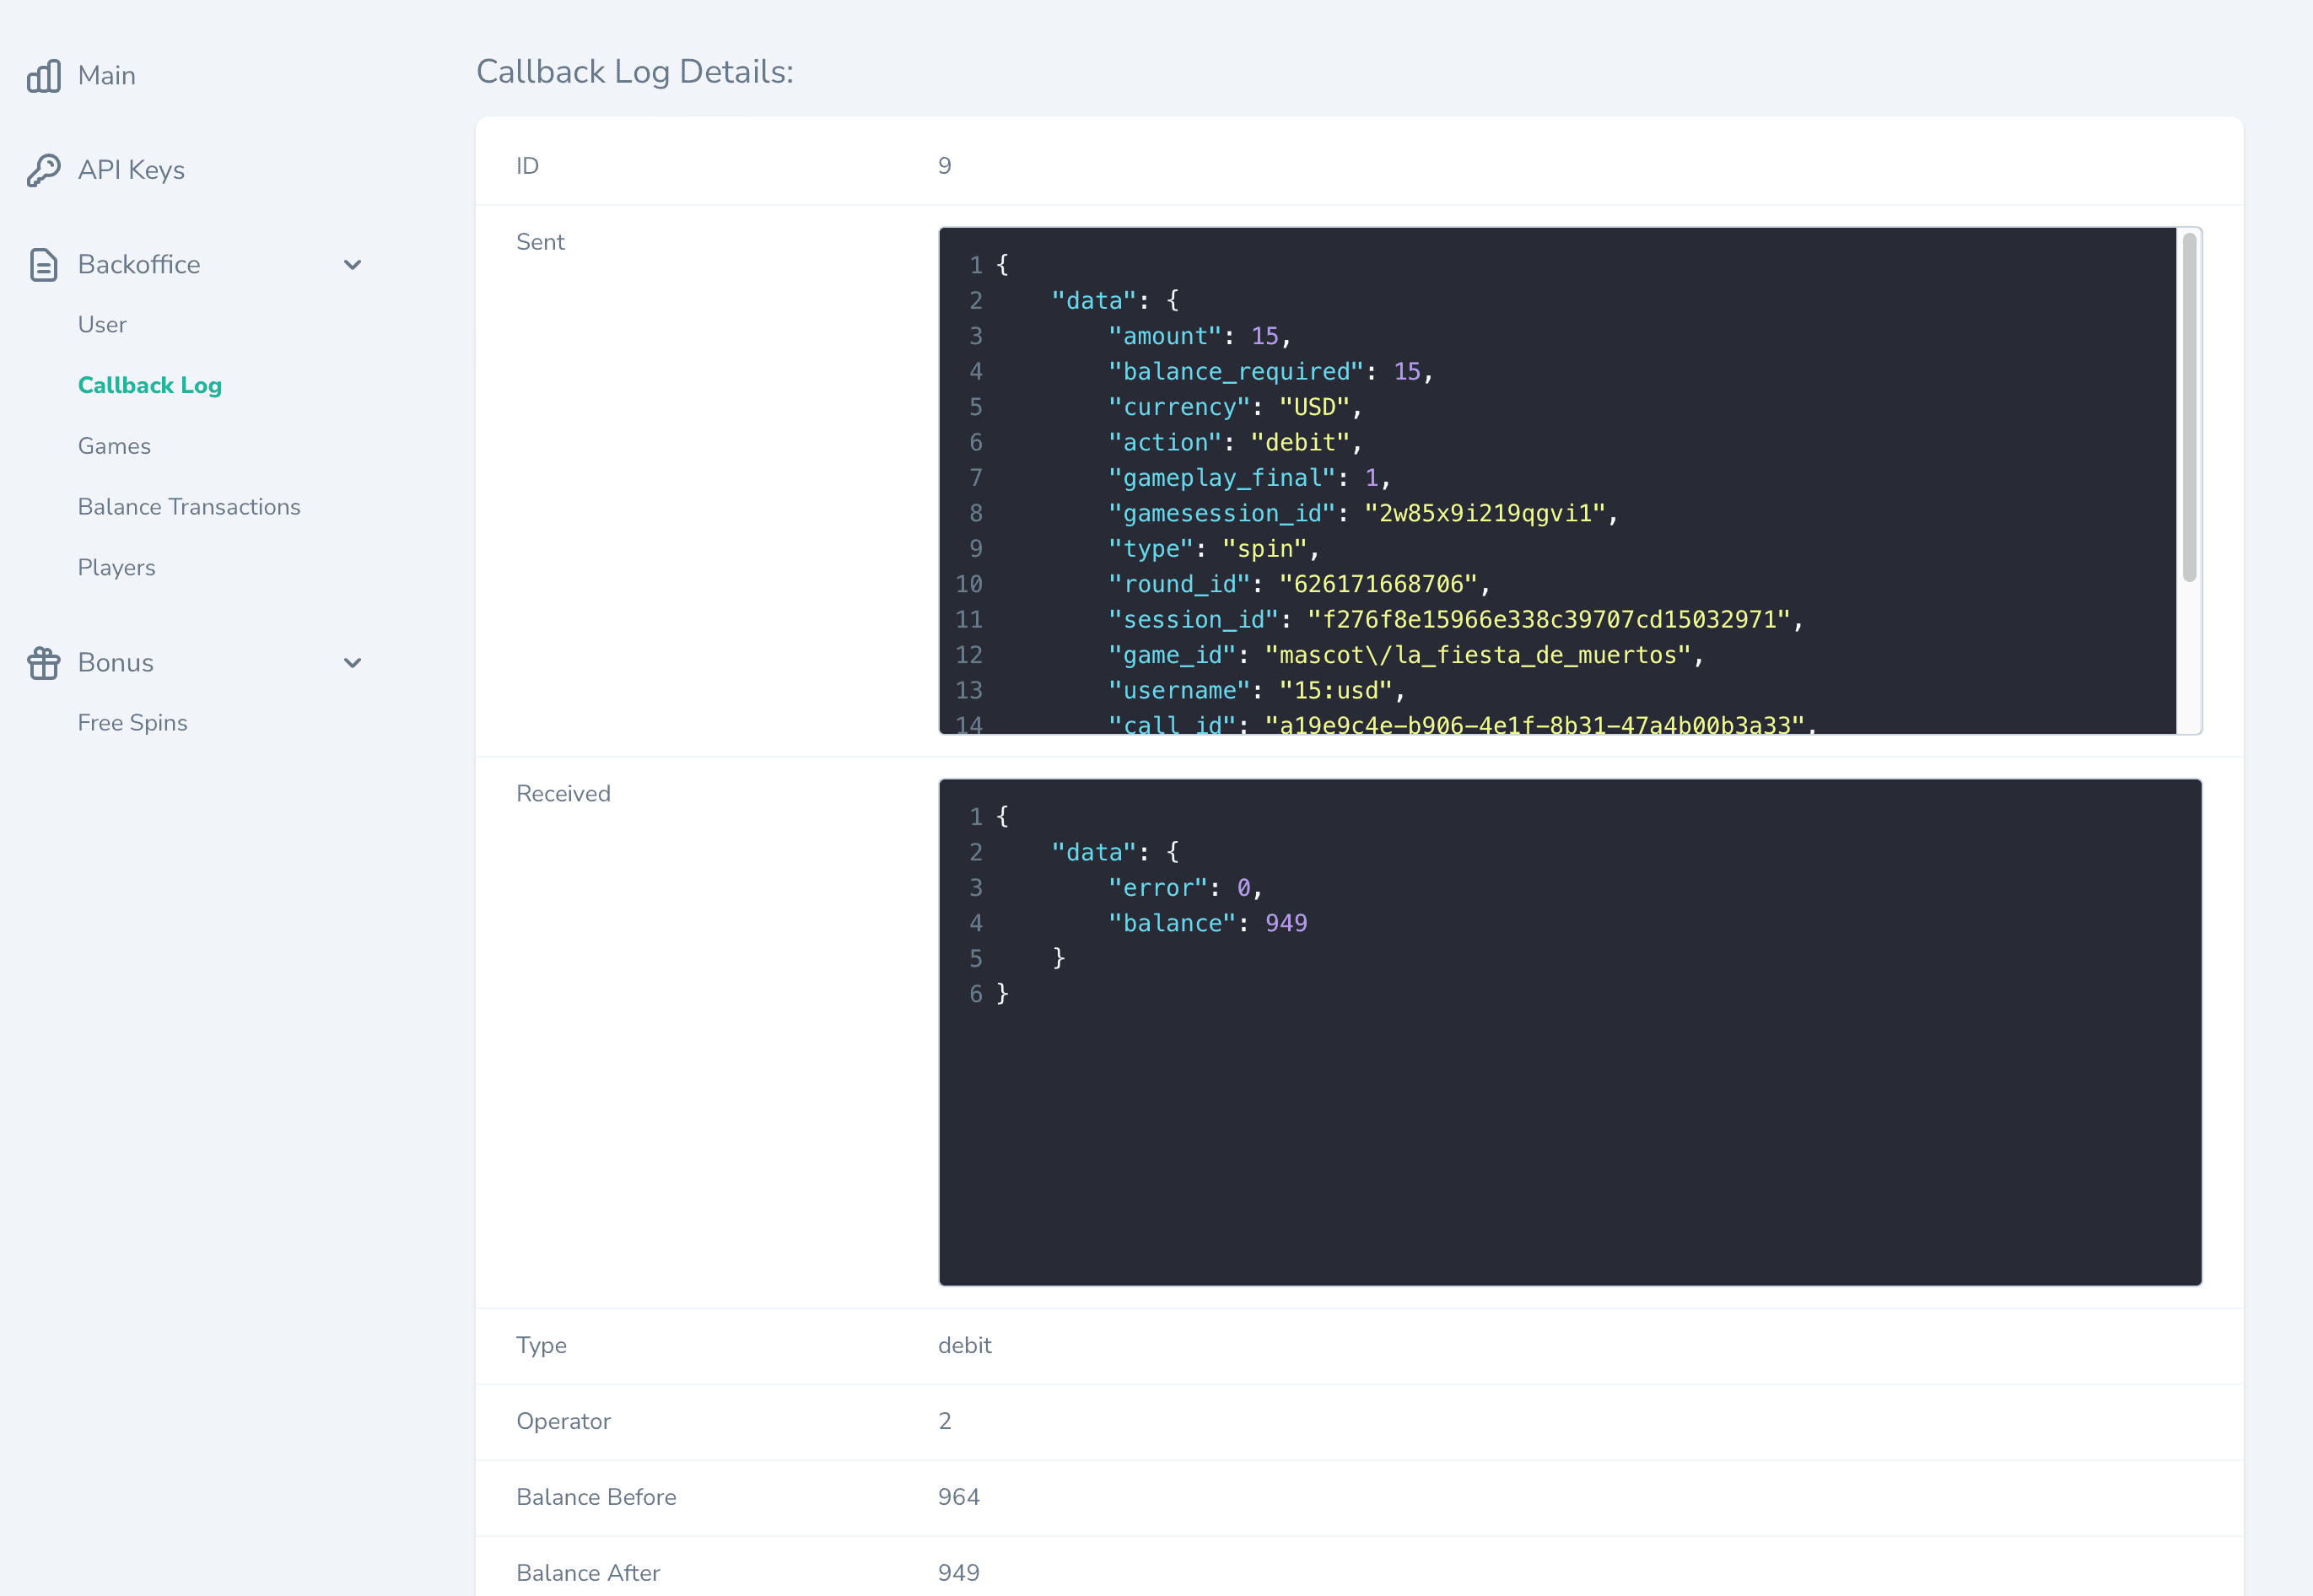Click the session_id line in Sent JSON

[1455, 620]
